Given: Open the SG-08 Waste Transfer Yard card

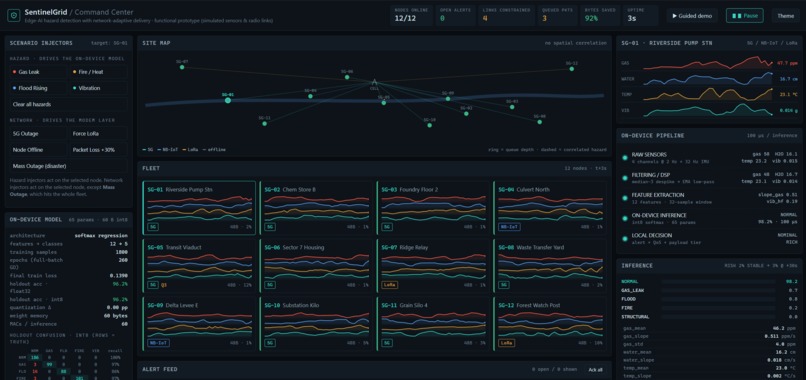Looking at the screenshot, I should [x=549, y=266].
